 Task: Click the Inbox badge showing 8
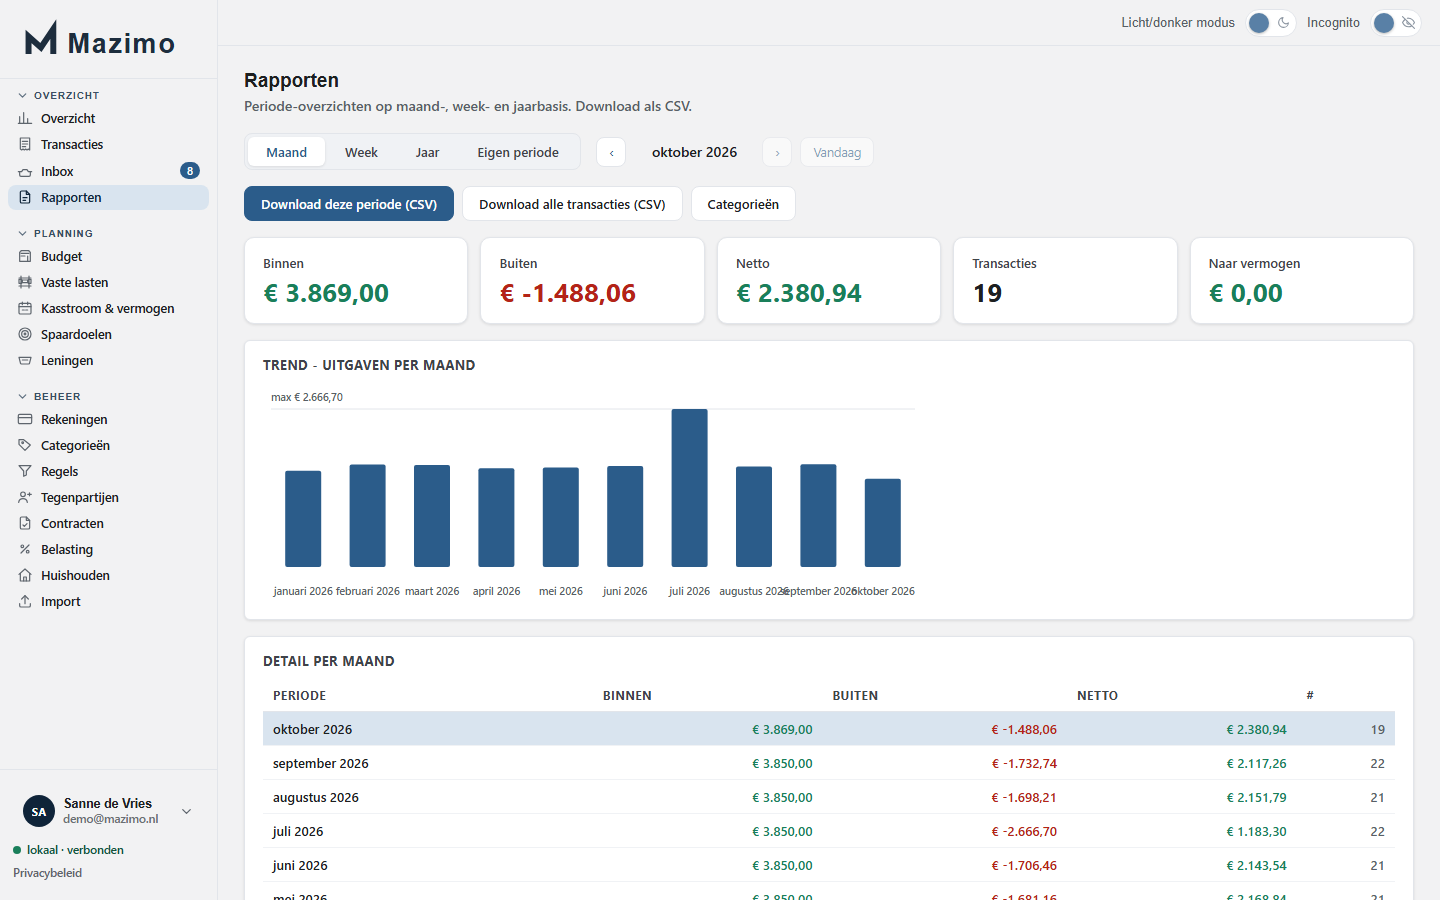coord(190,171)
